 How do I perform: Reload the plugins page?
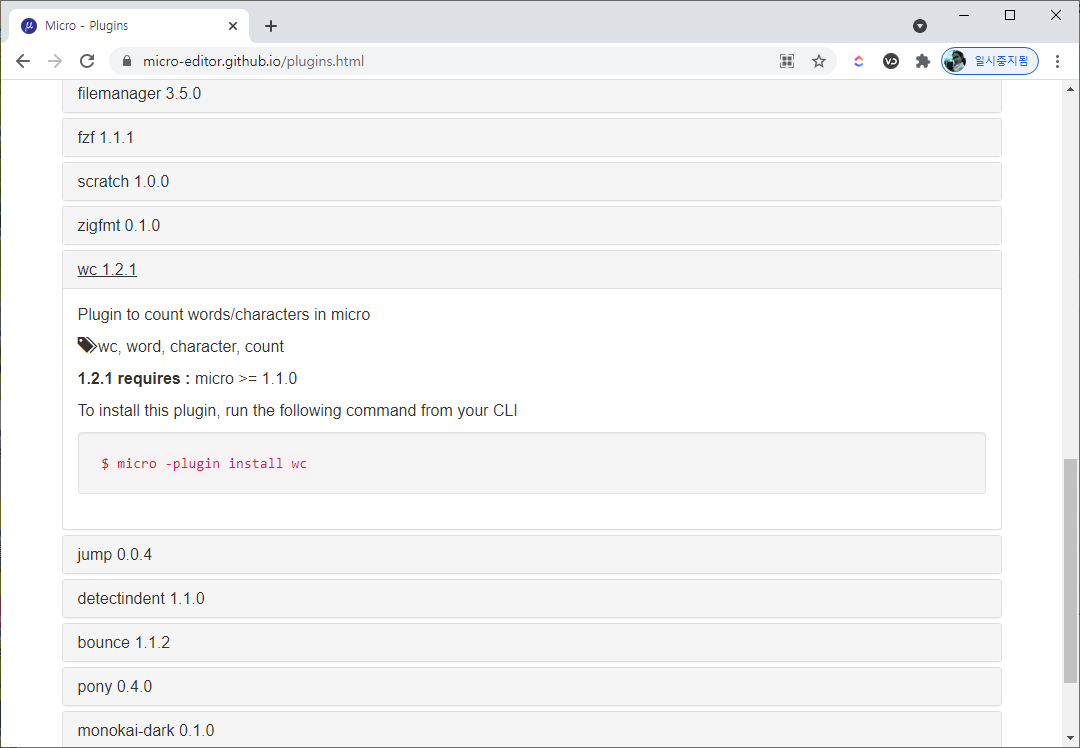87,61
